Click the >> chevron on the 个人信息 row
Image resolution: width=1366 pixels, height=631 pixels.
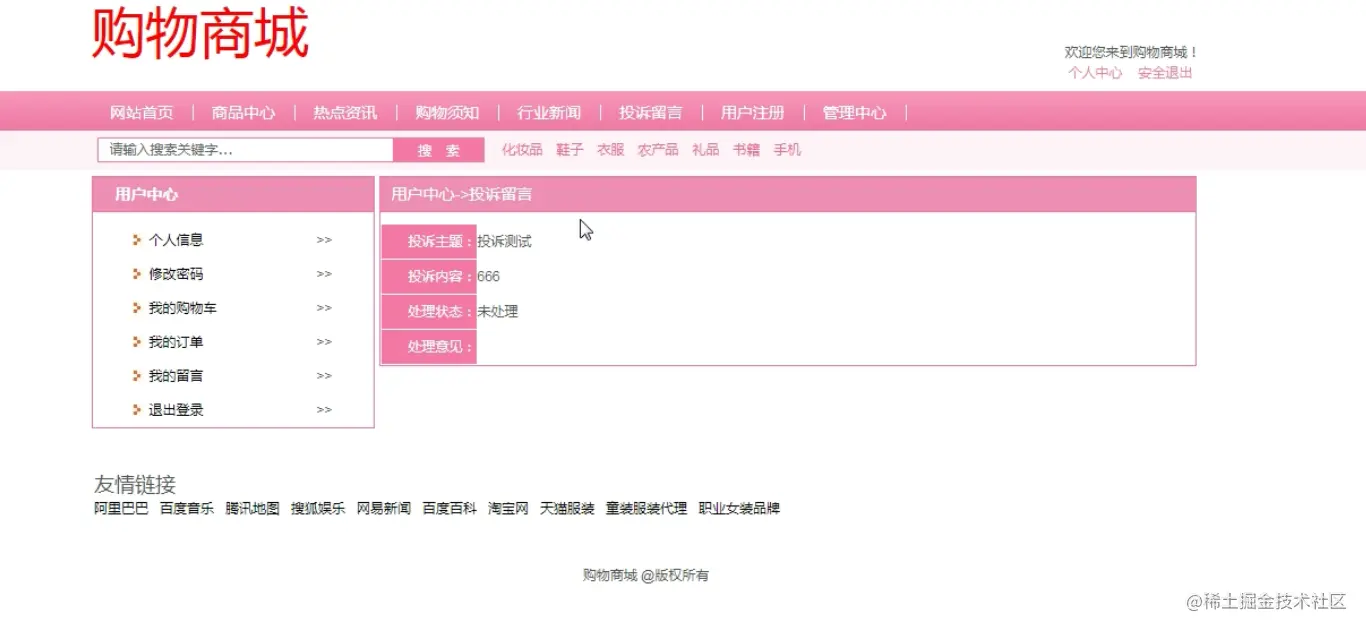324,240
